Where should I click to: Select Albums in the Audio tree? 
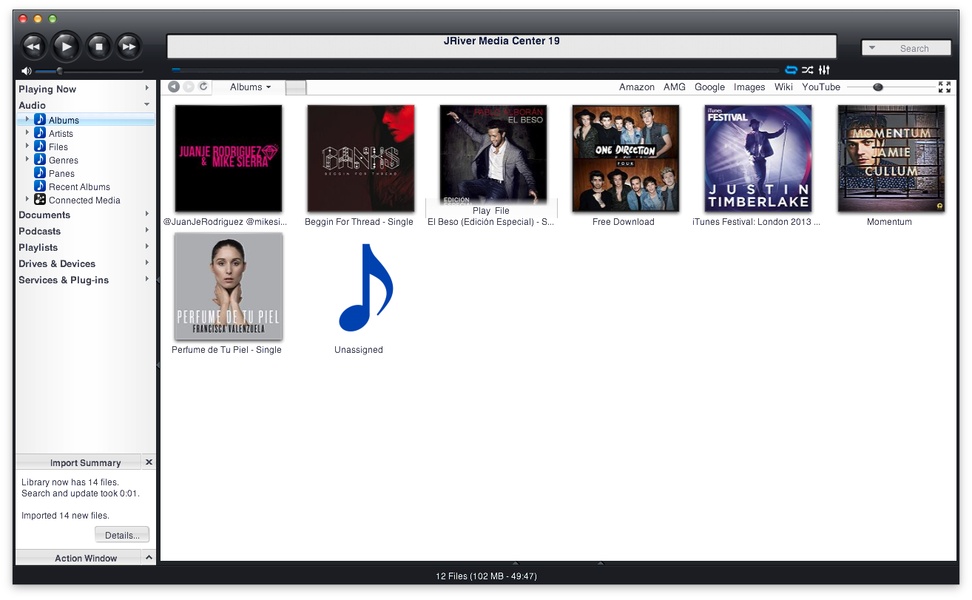pos(63,120)
